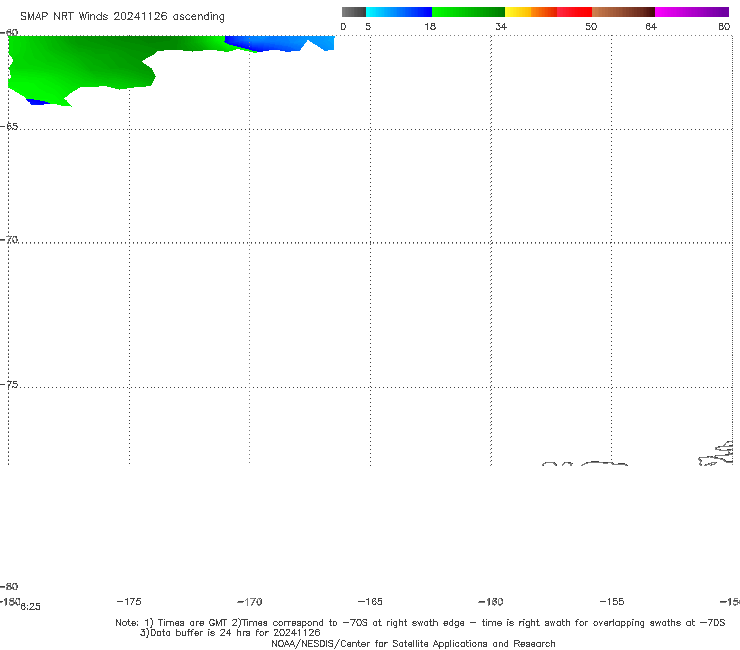Click the longitude label '-165'

coord(370,602)
